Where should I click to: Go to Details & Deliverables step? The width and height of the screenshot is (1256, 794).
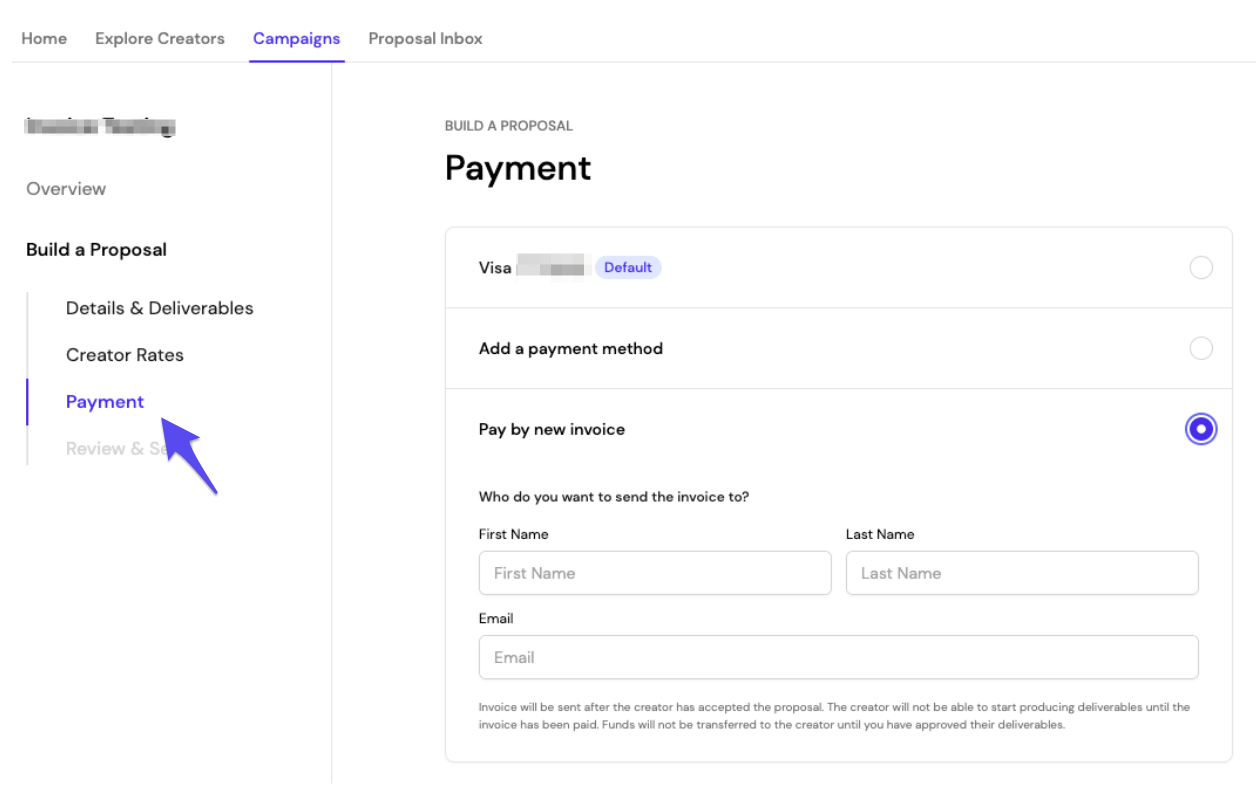[160, 308]
